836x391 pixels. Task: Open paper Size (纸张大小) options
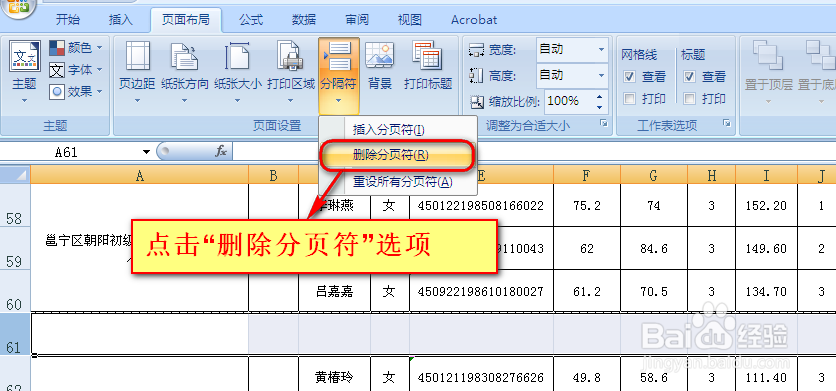click(238, 71)
